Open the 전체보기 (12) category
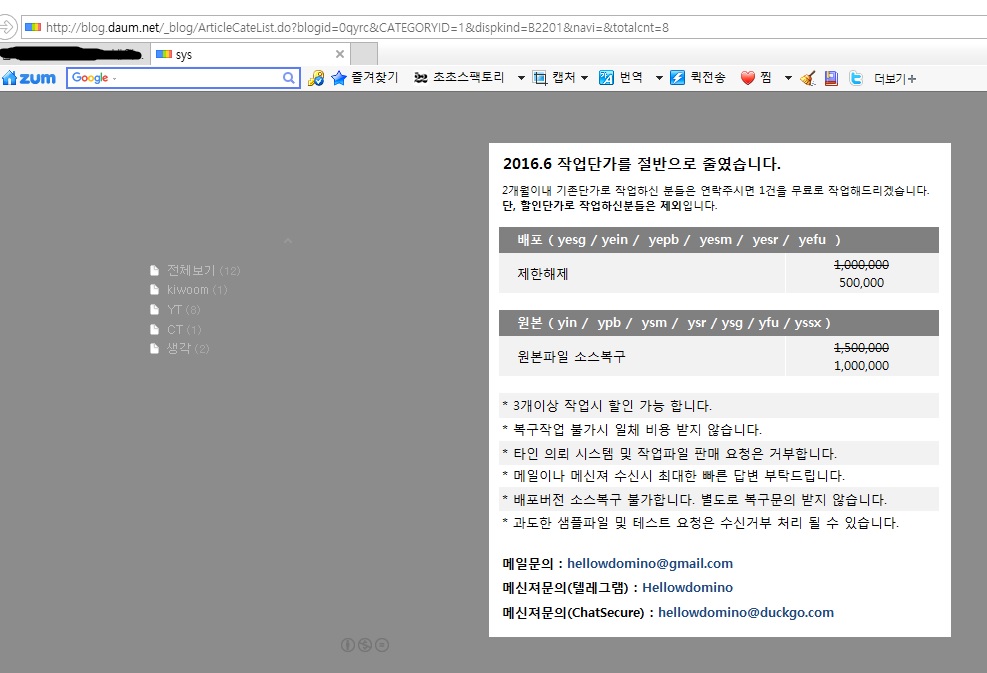987x673 pixels. tap(191, 270)
